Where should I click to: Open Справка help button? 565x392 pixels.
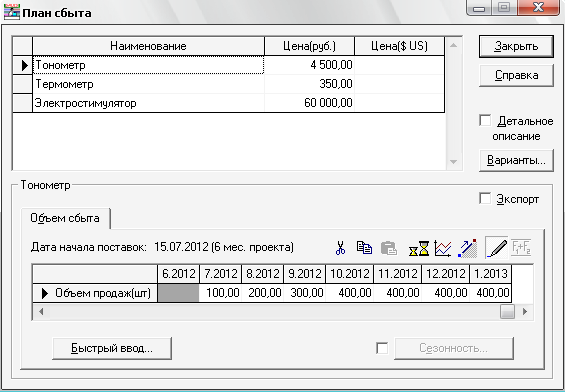(x=516, y=75)
